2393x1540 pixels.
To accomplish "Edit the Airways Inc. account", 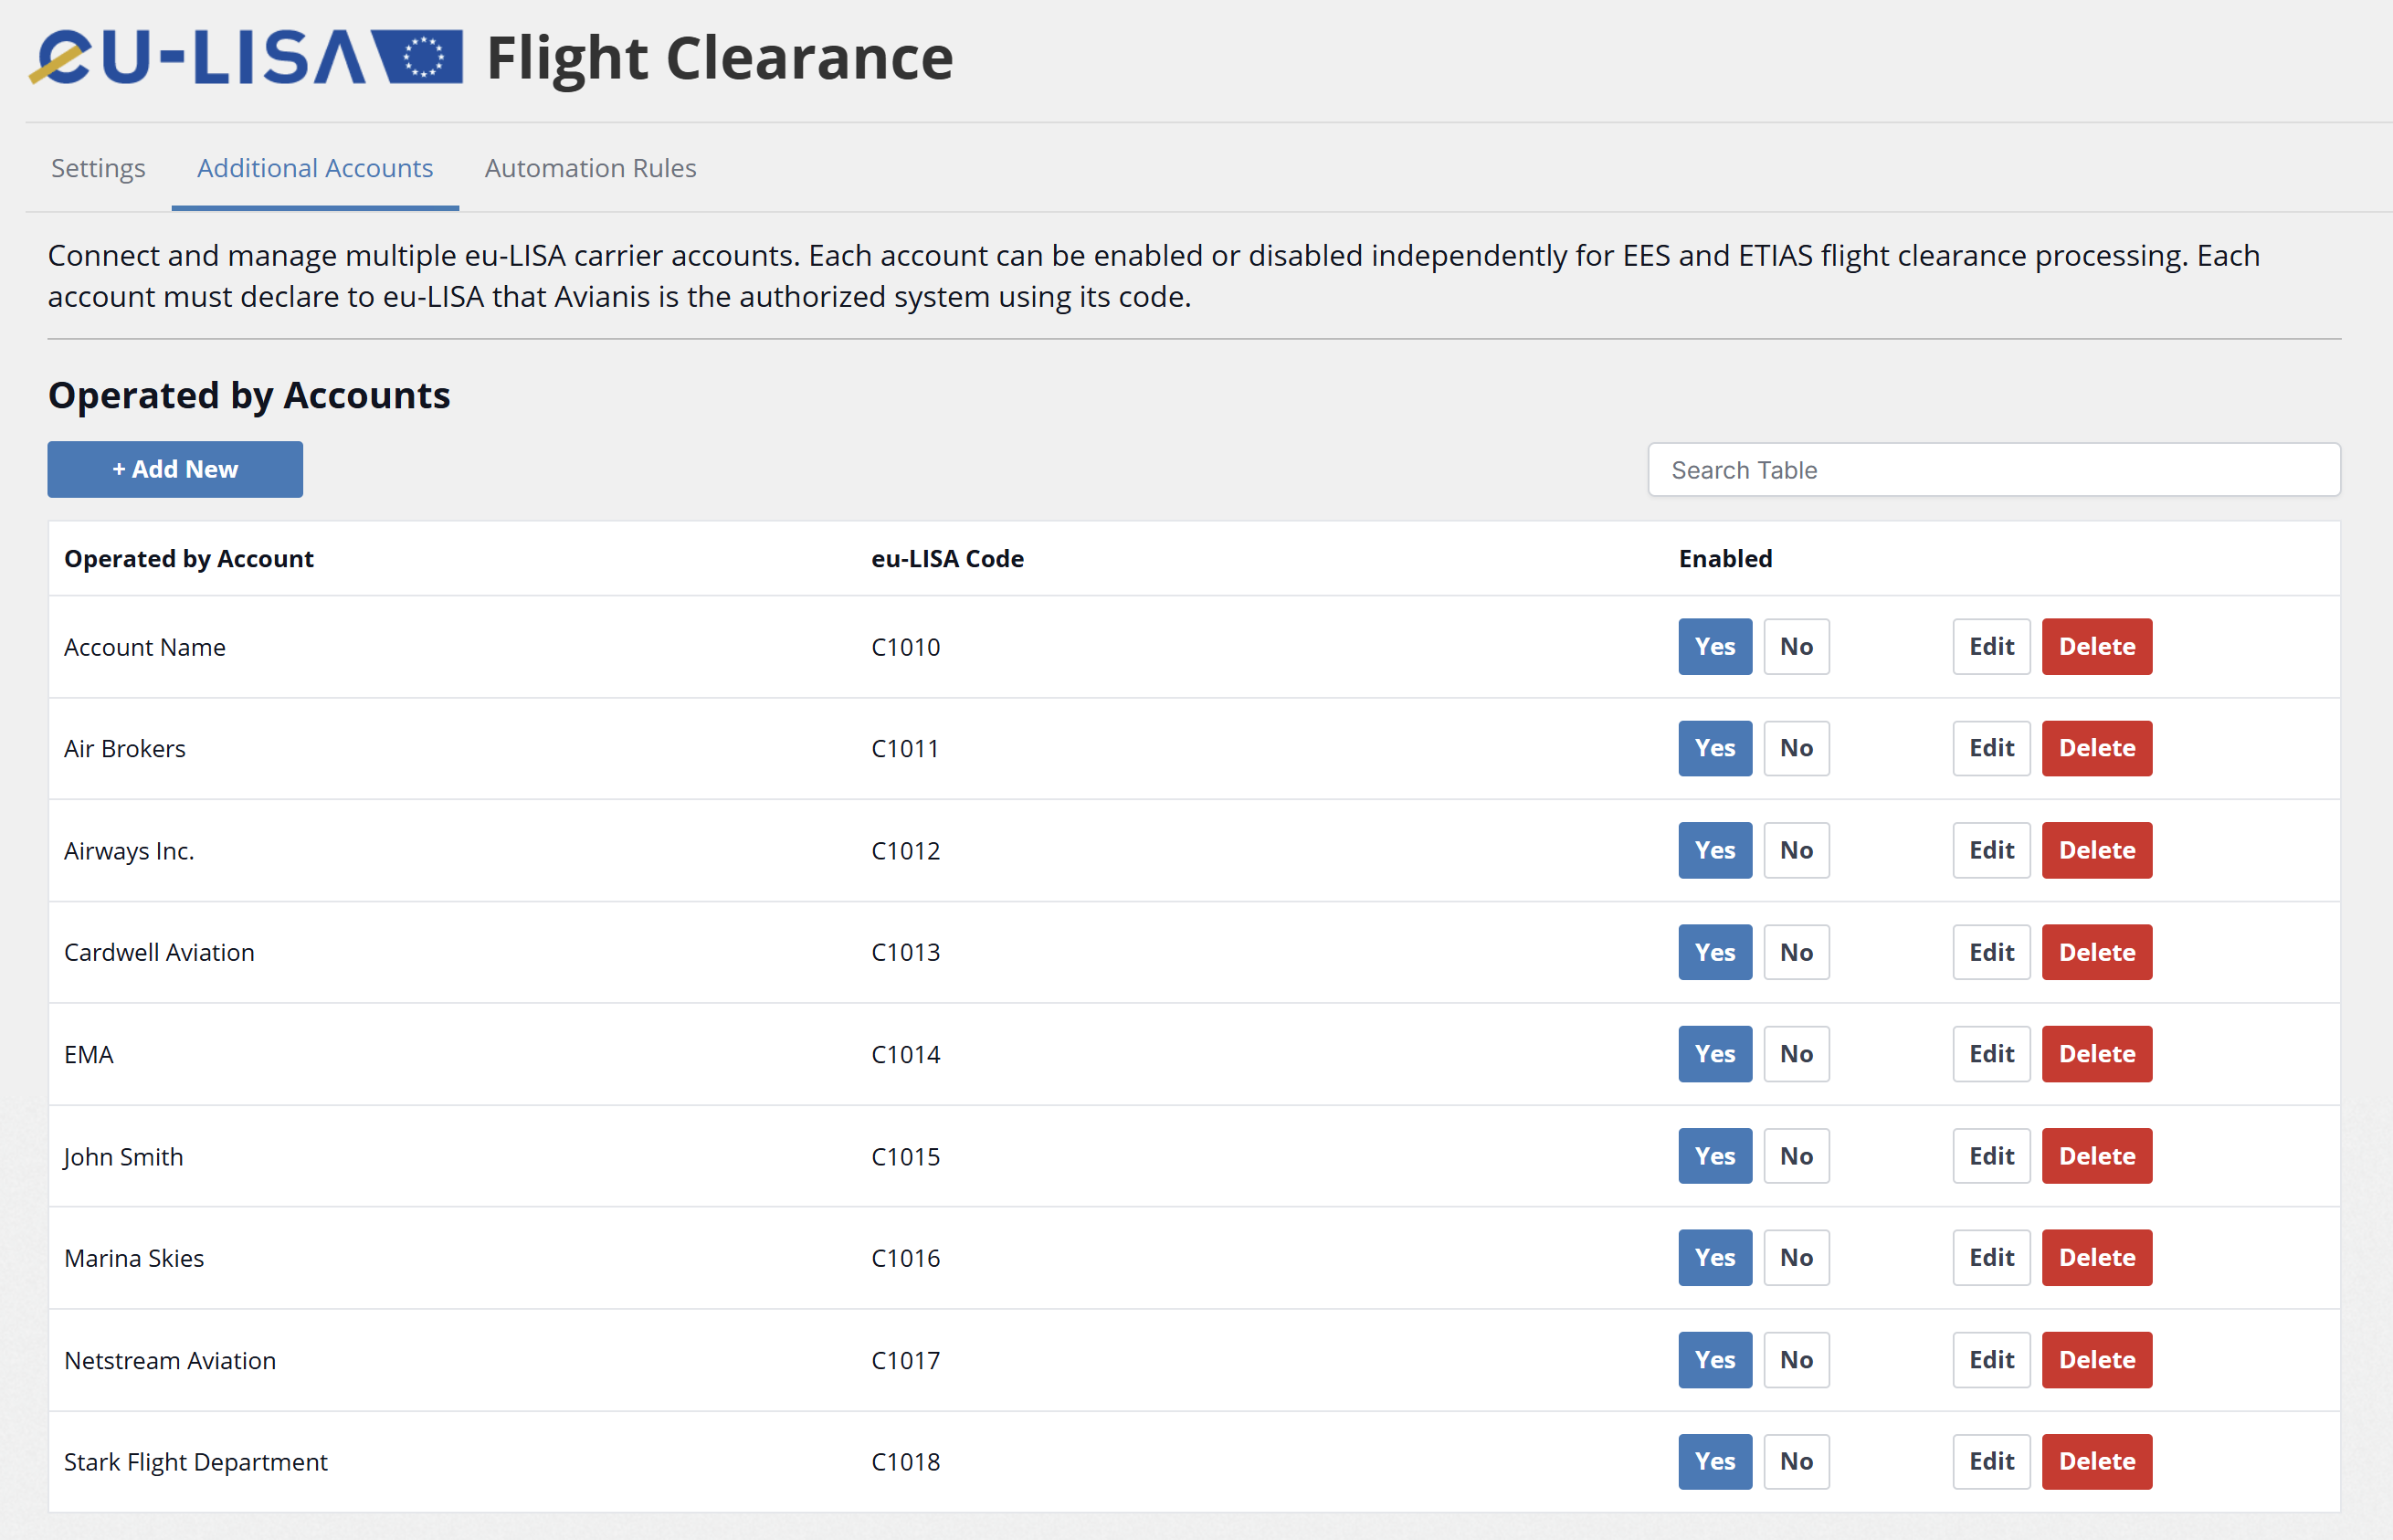I will [1991, 850].
